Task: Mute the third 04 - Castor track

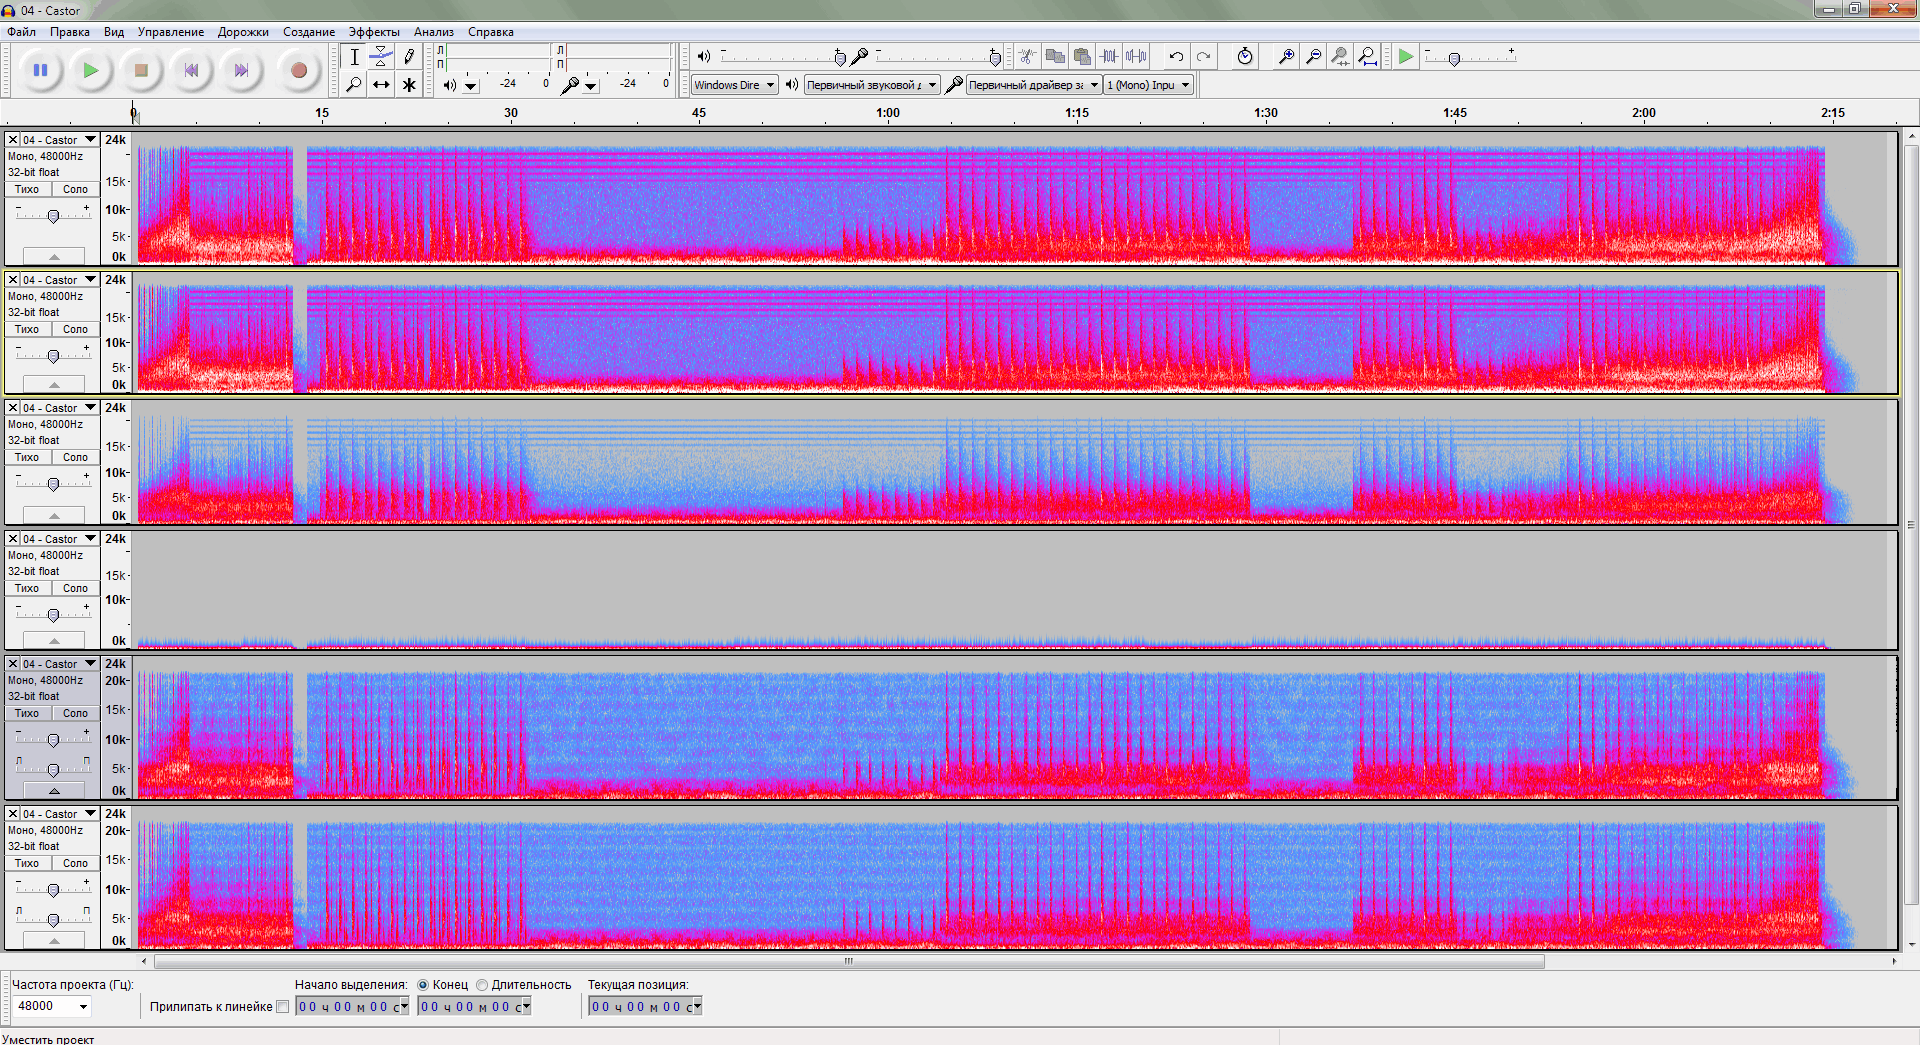Action: (x=27, y=457)
